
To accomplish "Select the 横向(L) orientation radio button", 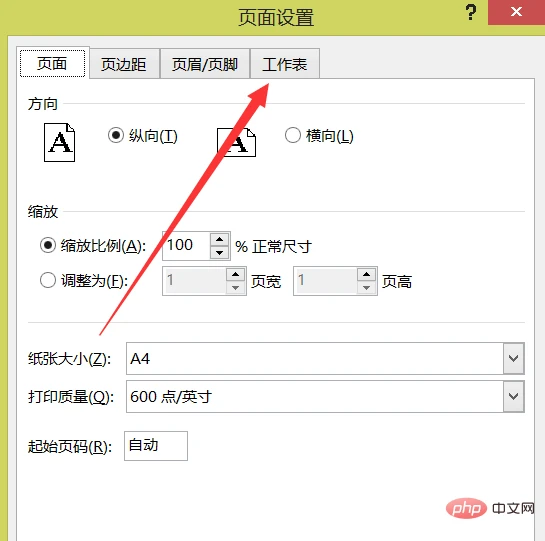I will [293, 135].
